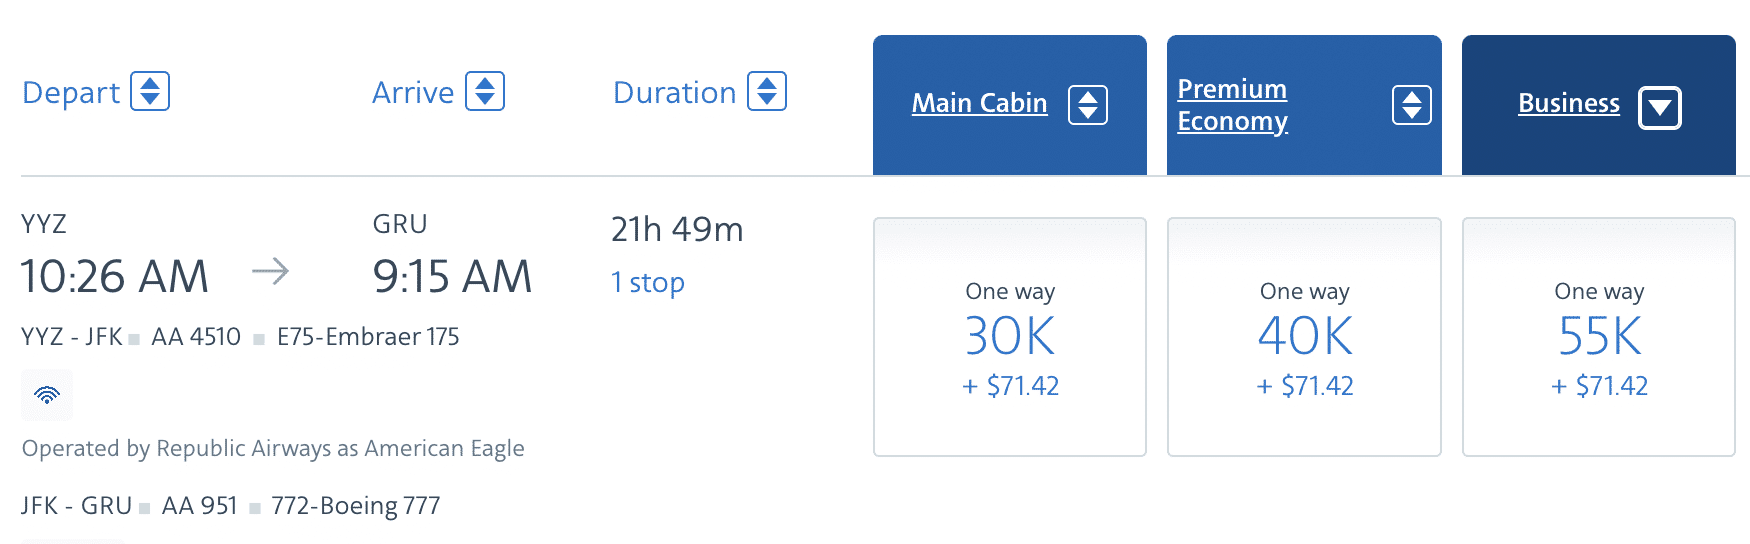Select the 40K Premium Economy fare

(x=1304, y=337)
